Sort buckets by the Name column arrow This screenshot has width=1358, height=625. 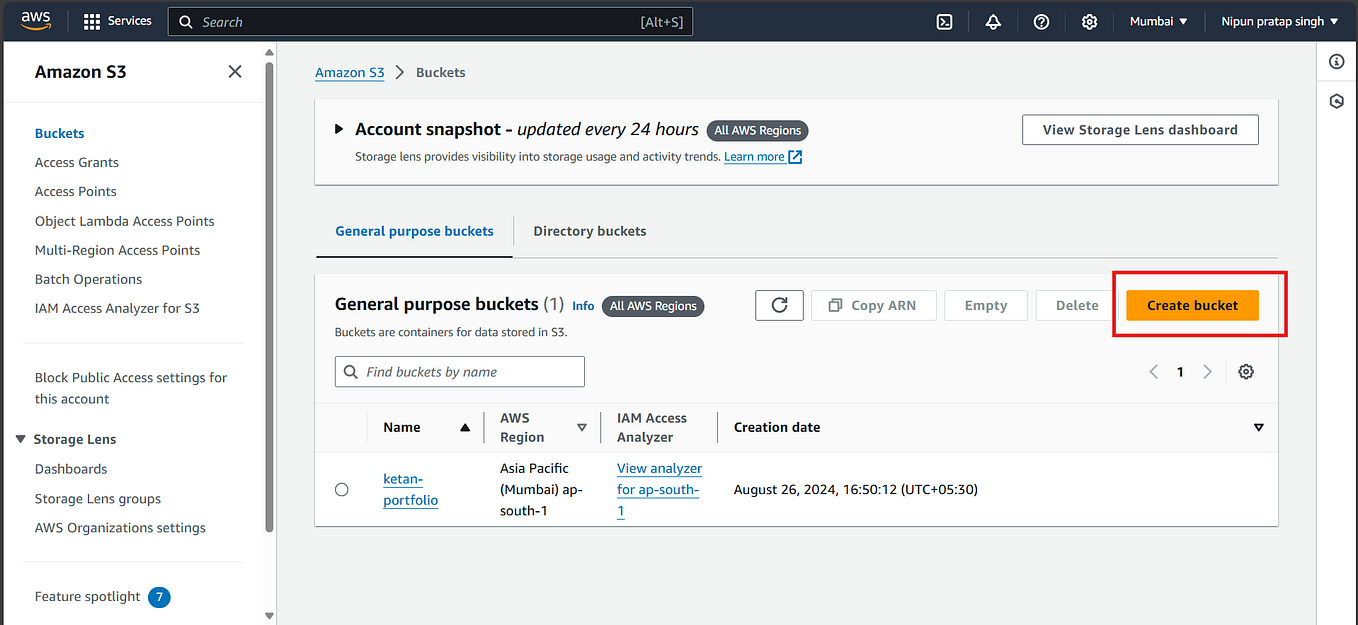[x=464, y=427]
